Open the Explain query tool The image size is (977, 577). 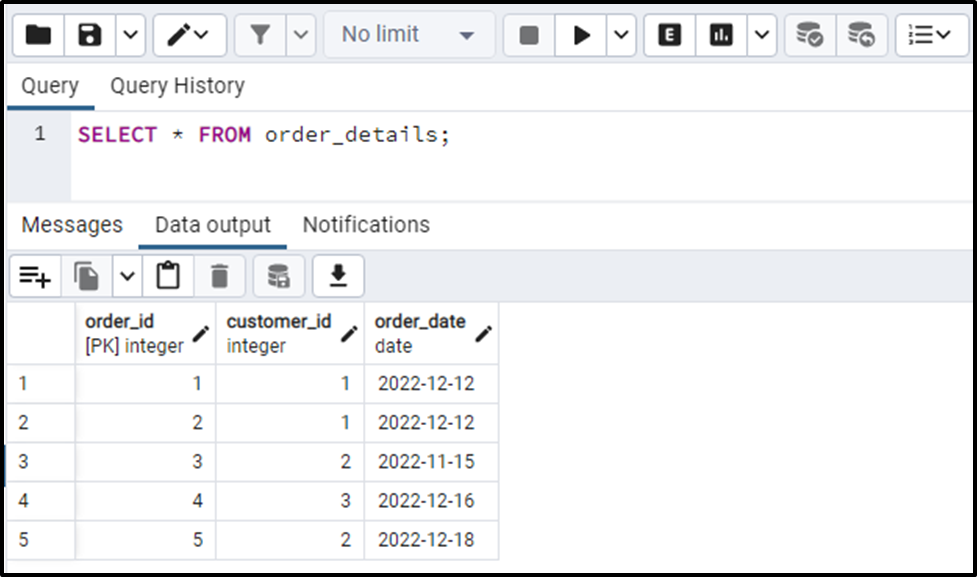(x=668, y=35)
